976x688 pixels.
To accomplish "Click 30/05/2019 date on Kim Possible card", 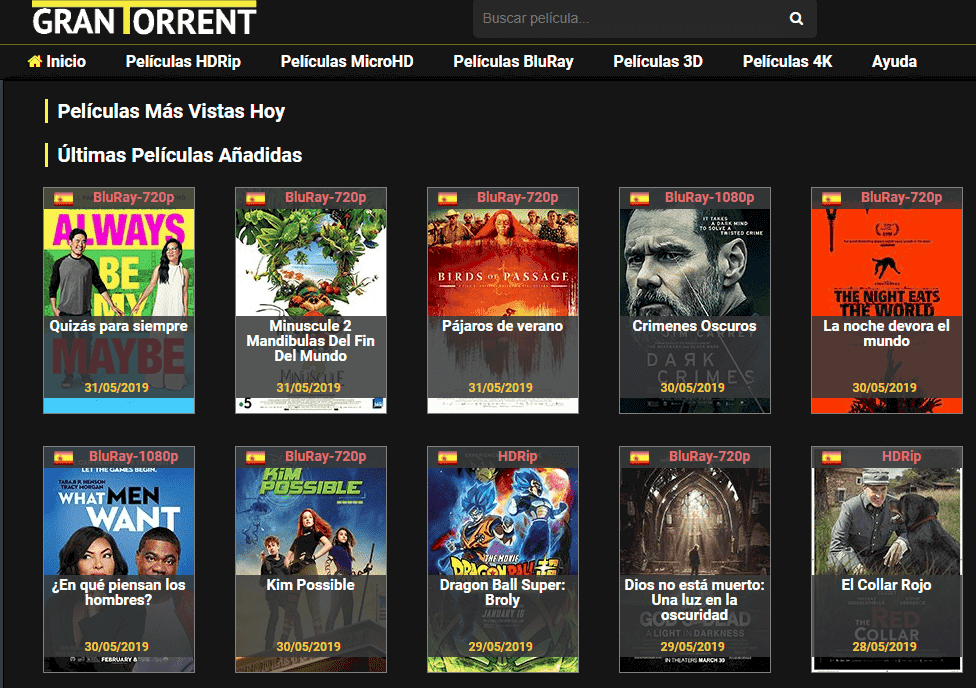I will click(x=309, y=646).
